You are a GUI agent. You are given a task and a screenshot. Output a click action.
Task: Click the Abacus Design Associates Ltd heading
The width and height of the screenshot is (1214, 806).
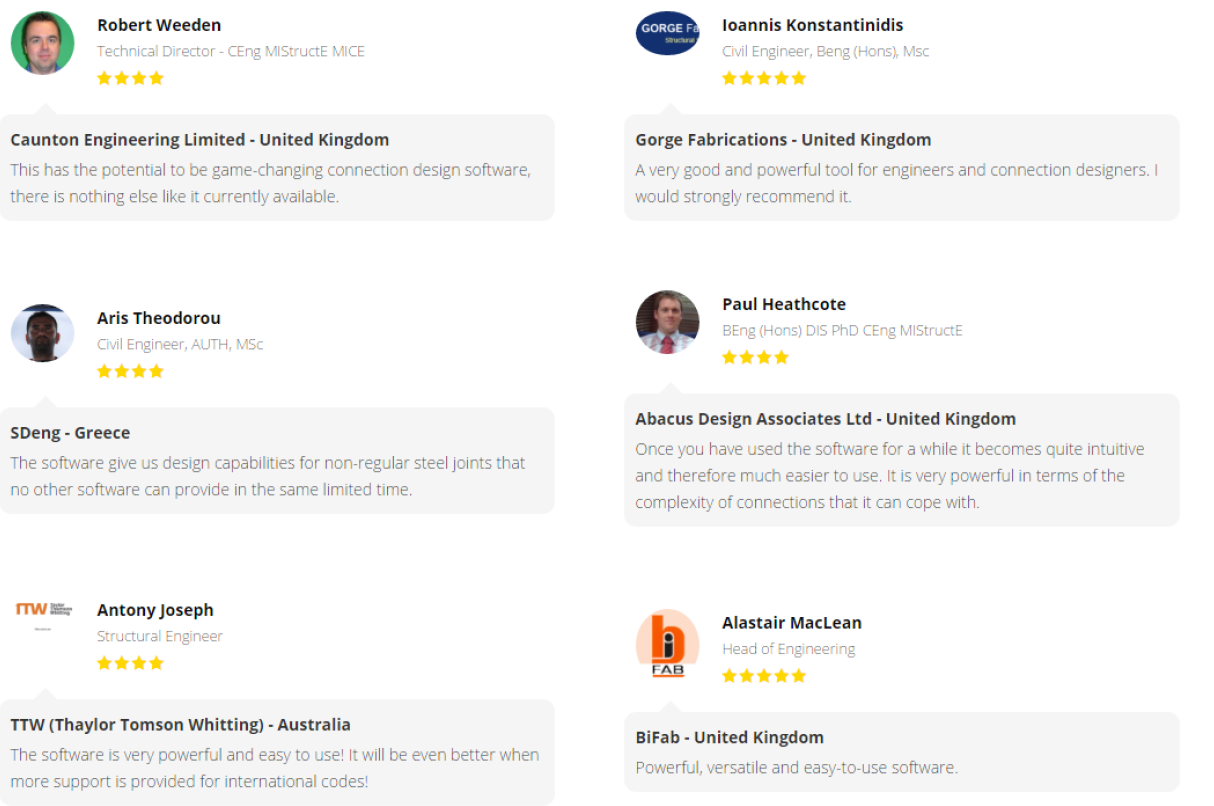pos(825,419)
